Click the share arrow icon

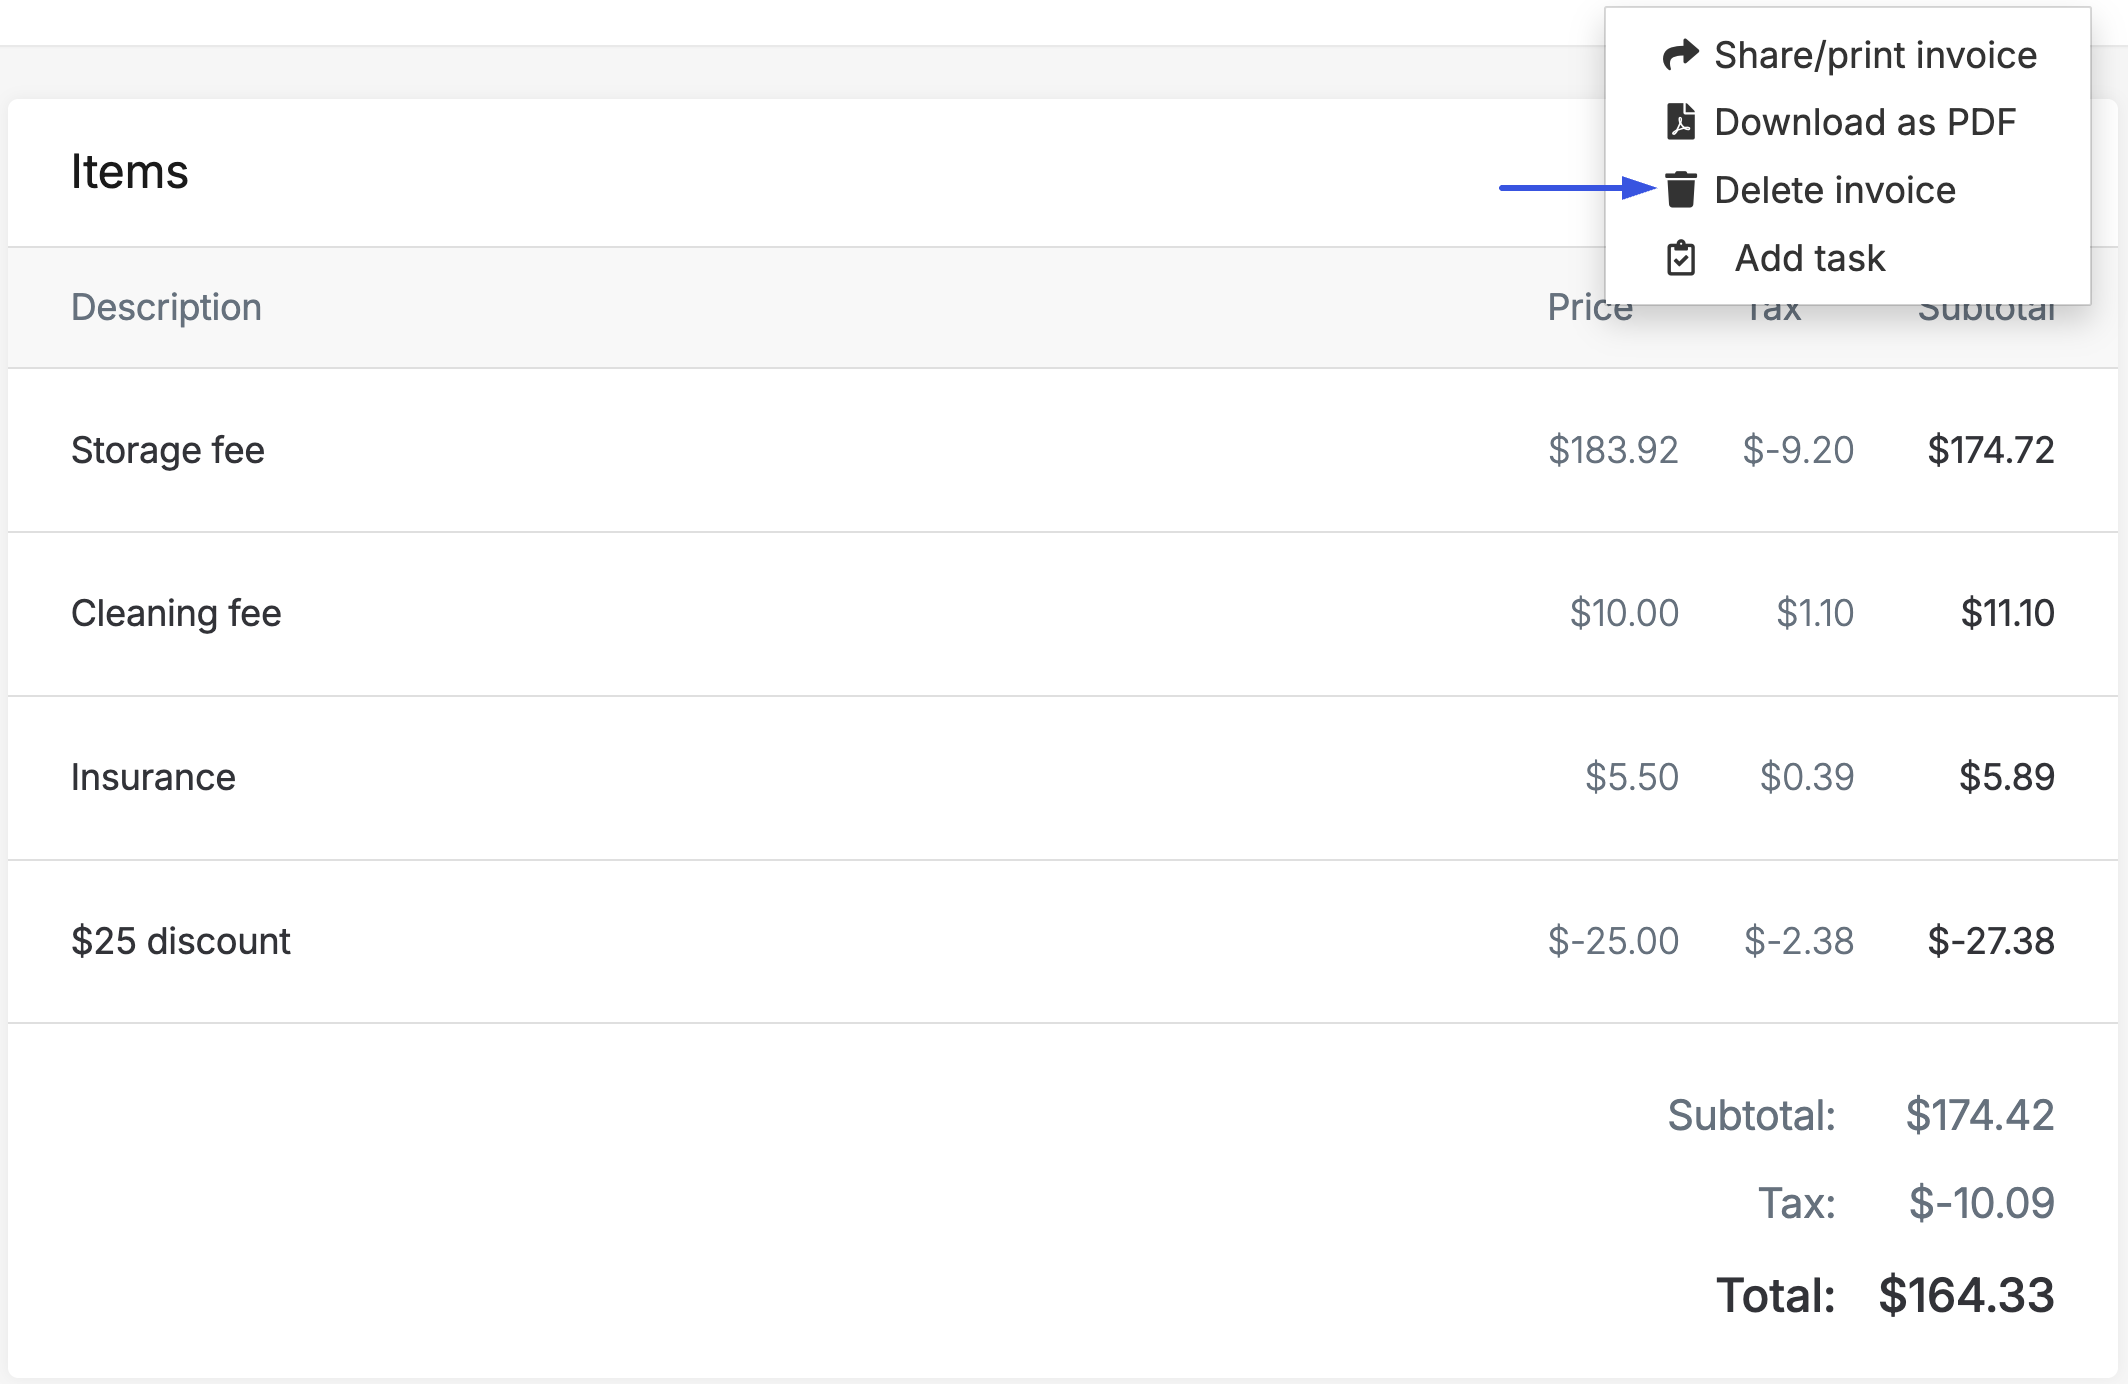(1681, 55)
